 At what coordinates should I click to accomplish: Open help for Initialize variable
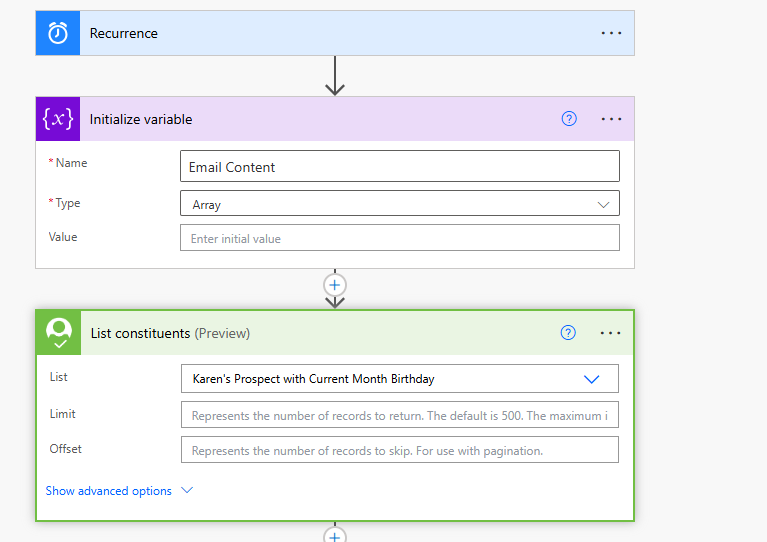[x=569, y=119]
